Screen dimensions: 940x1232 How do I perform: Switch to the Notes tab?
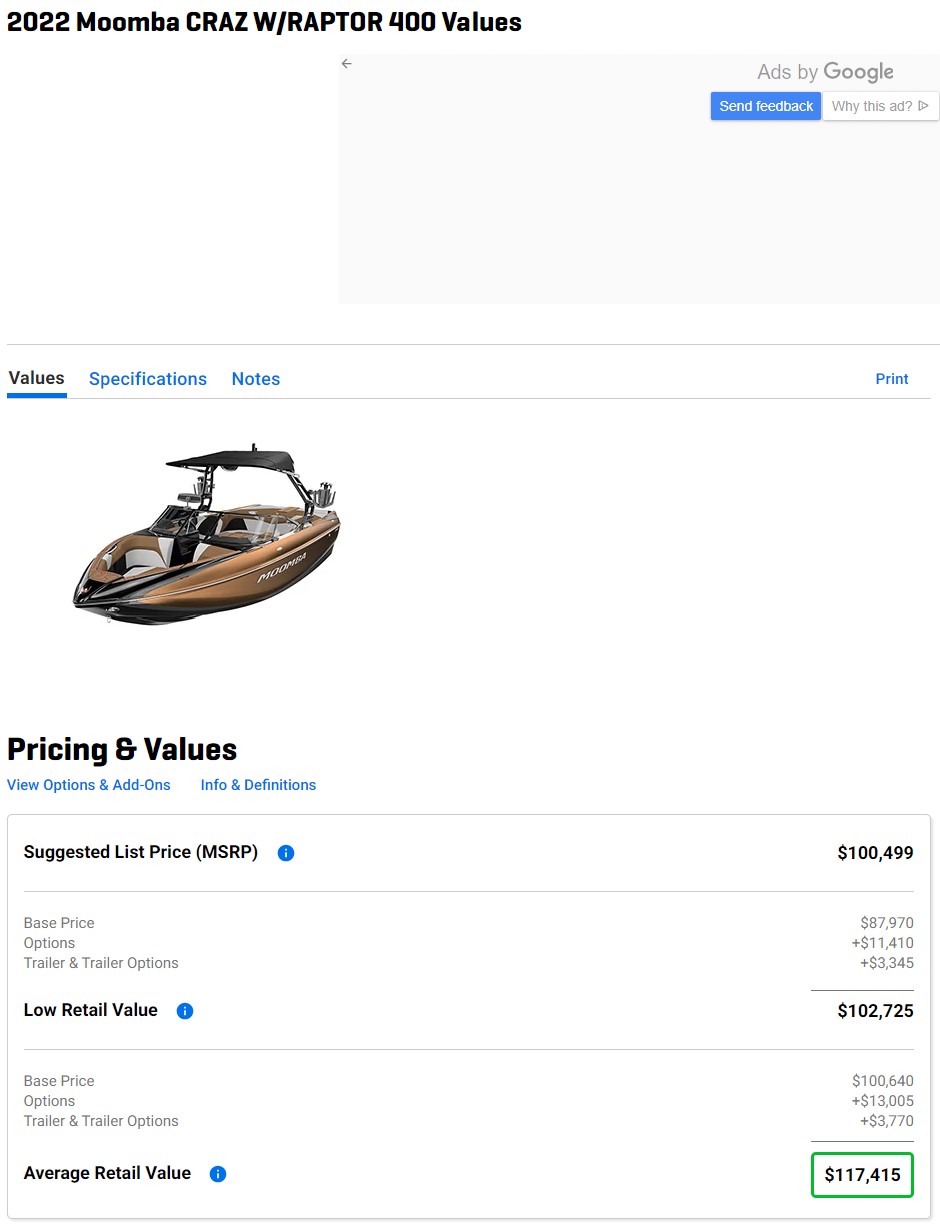(256, 379)
